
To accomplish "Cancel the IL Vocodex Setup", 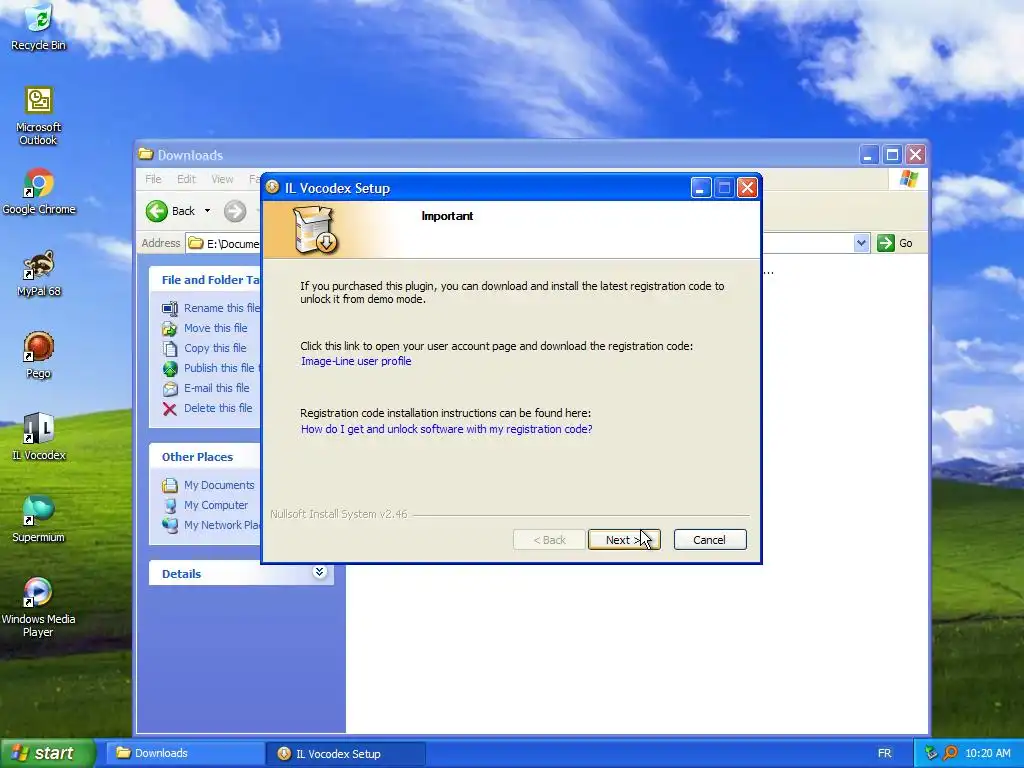I will pyautogui.click(x=710, y=539).
